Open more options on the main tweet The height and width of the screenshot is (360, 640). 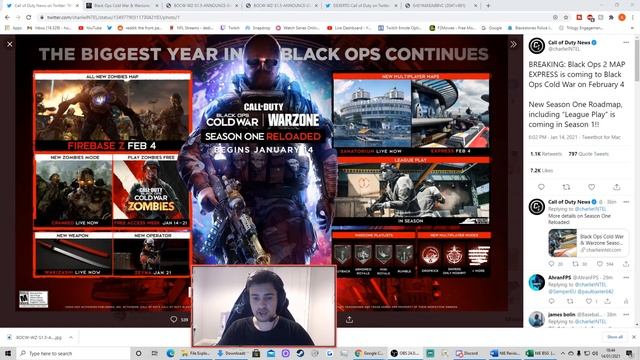[x=626, y=42]
